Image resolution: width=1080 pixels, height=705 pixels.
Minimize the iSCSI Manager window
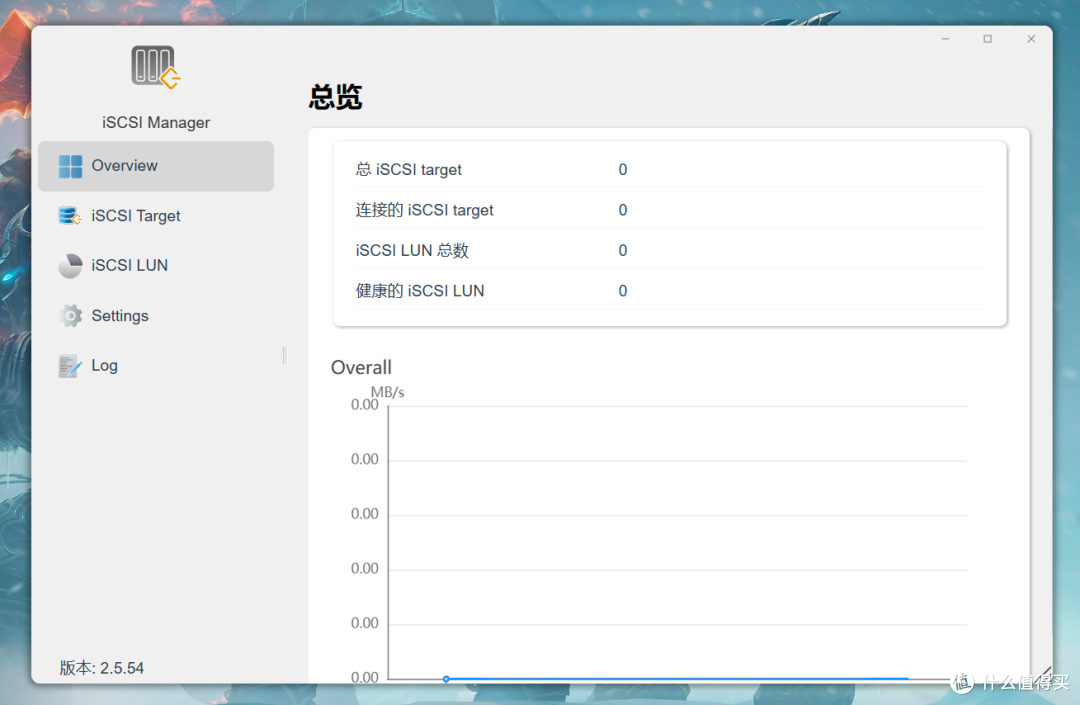[946, 39]
